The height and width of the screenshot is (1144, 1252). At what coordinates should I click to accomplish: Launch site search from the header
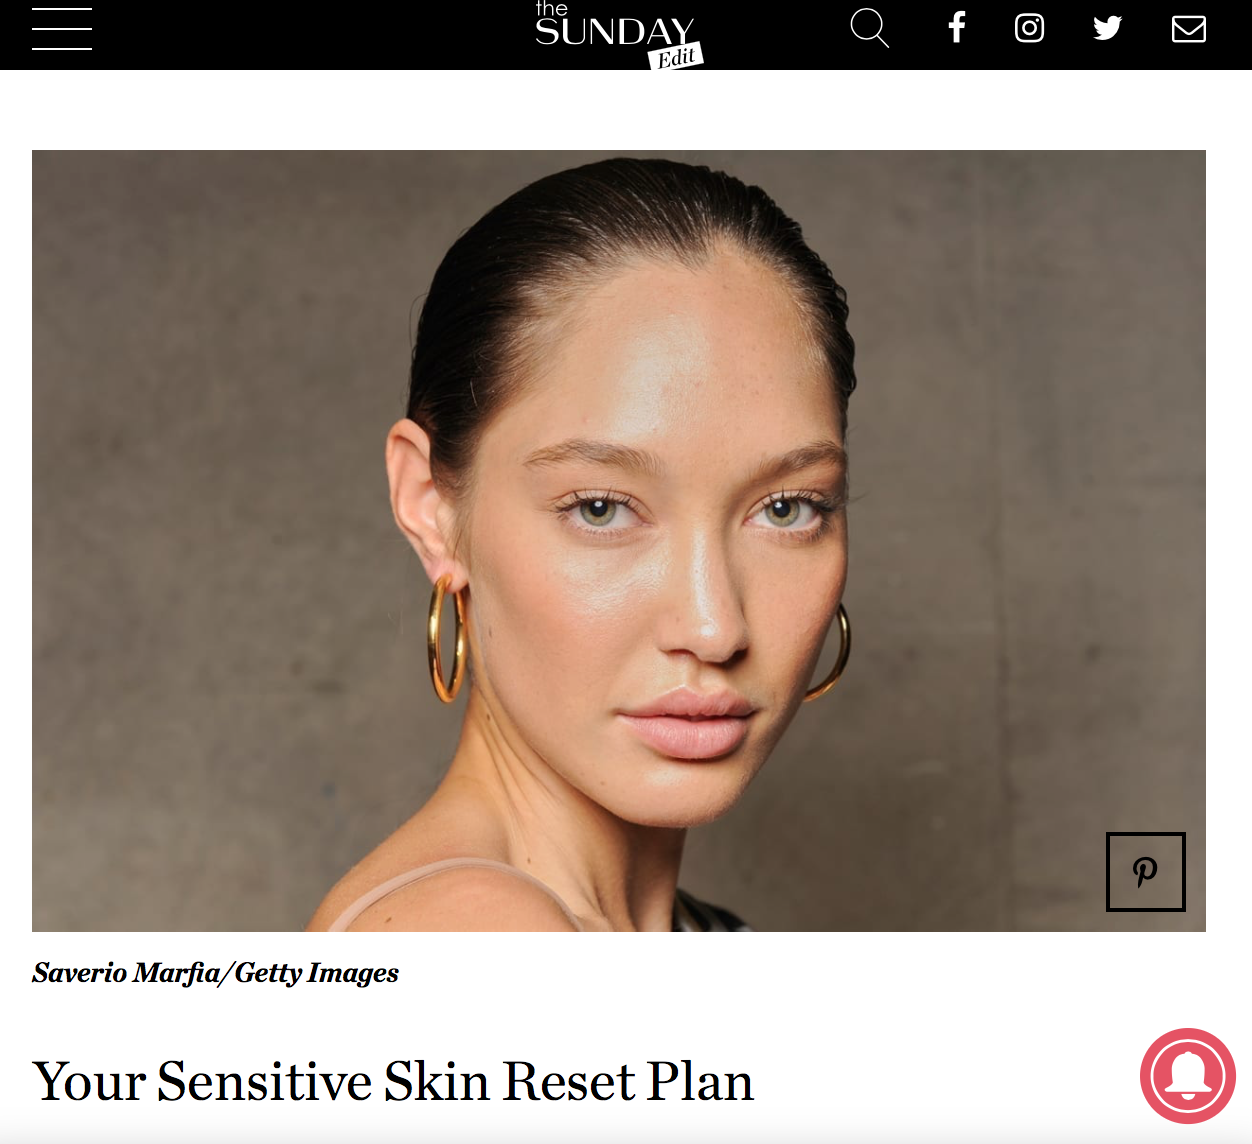[x=869, y=28]
